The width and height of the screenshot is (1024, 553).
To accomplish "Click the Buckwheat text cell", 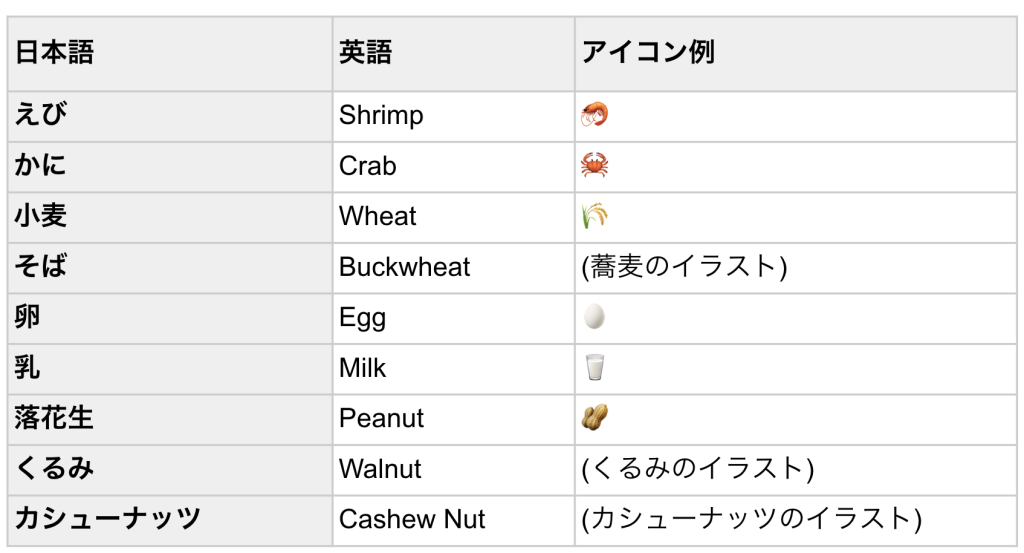I will click(x=453, y=267).
